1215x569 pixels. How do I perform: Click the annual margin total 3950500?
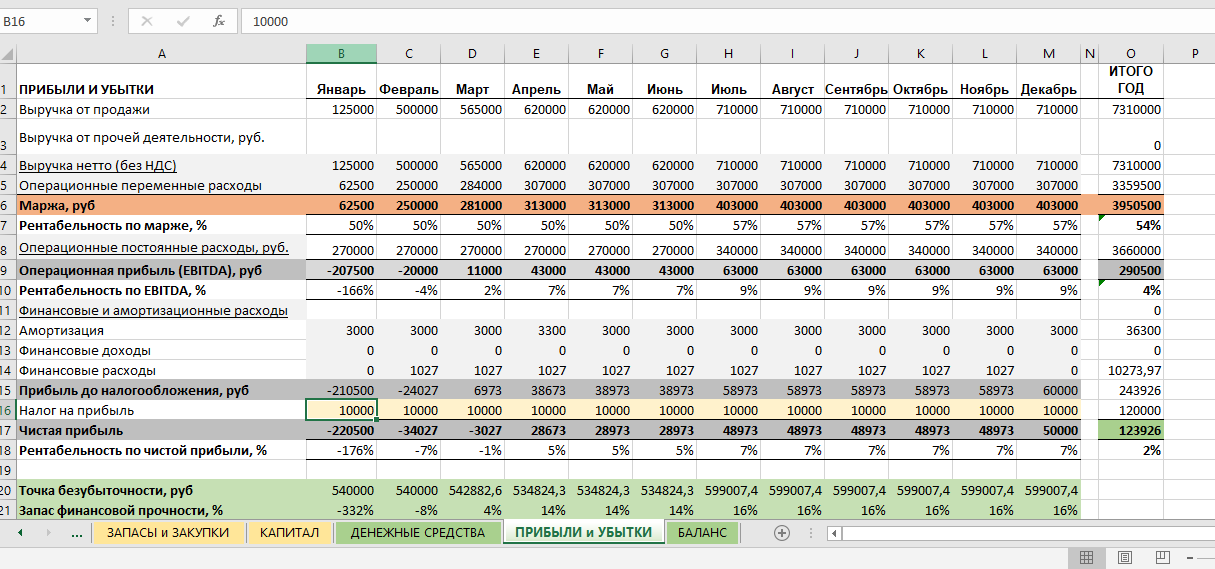click(x=1130, y=204)
